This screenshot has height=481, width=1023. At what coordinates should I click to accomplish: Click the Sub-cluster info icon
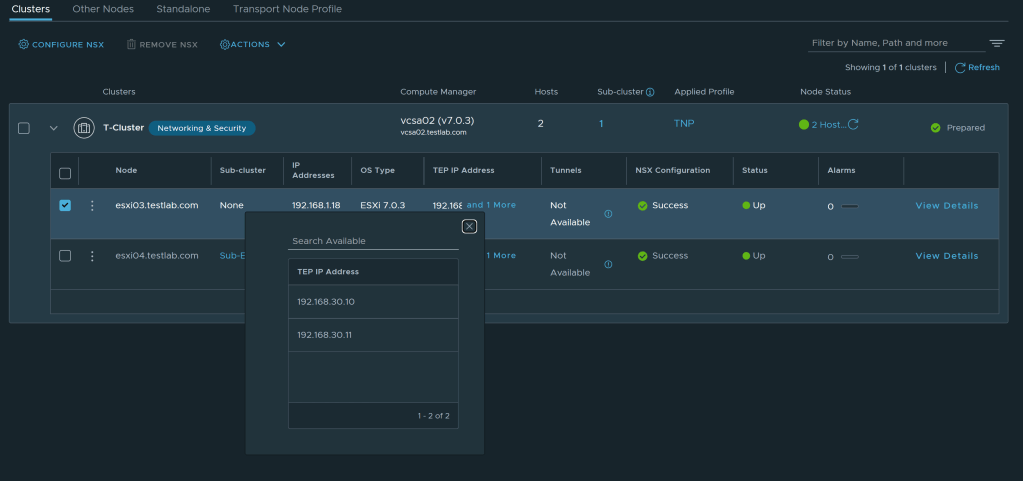[x=650, y=92]
